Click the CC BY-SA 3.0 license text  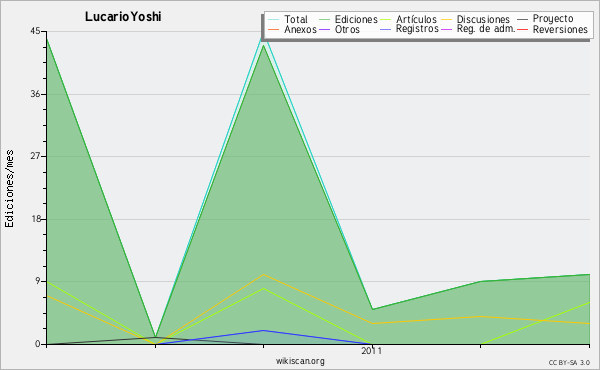pos(569,363)
